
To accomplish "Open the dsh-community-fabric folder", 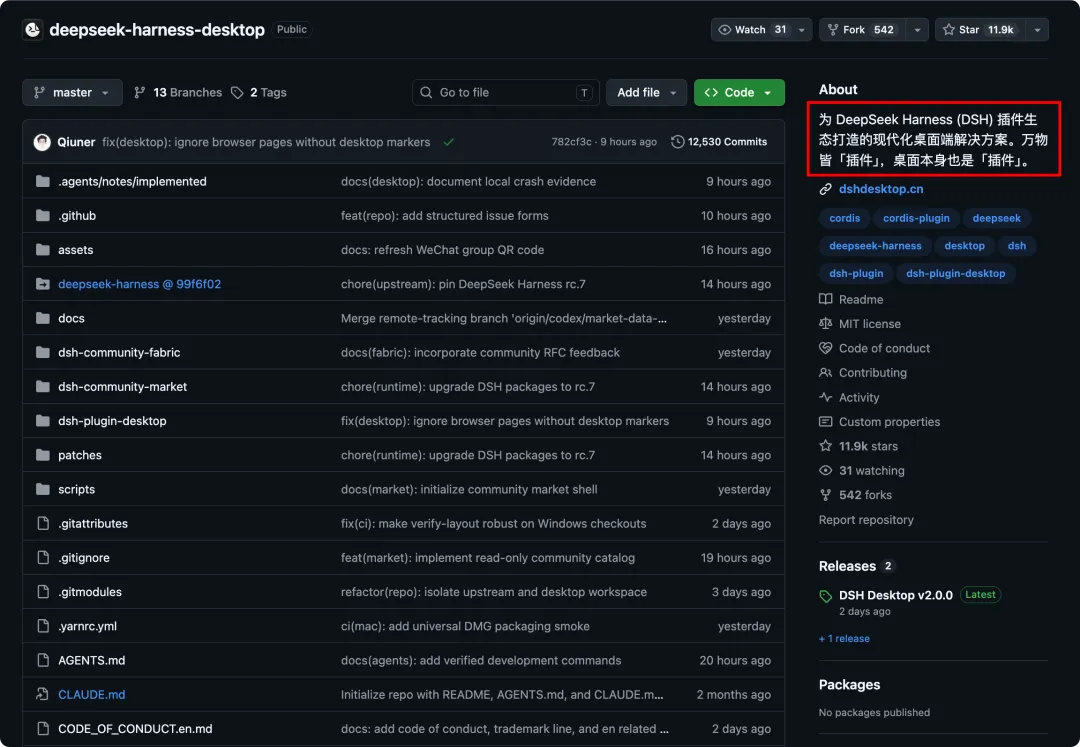I will (119, 353).
